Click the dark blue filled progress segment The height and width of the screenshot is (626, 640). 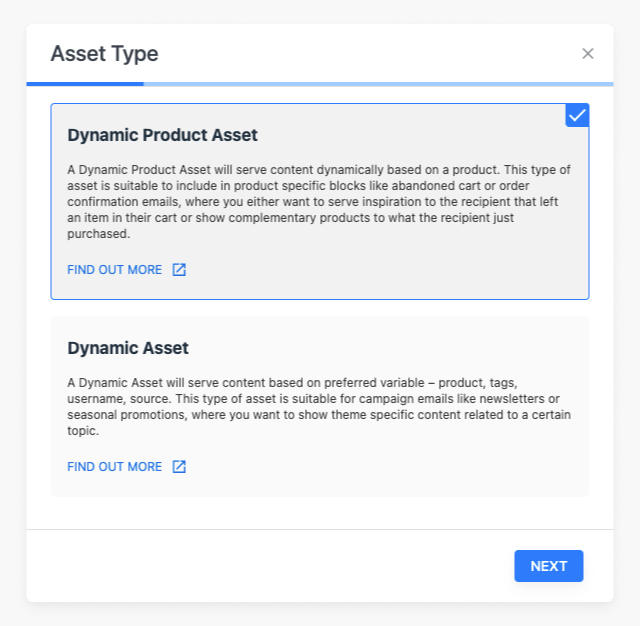point(85,83)
